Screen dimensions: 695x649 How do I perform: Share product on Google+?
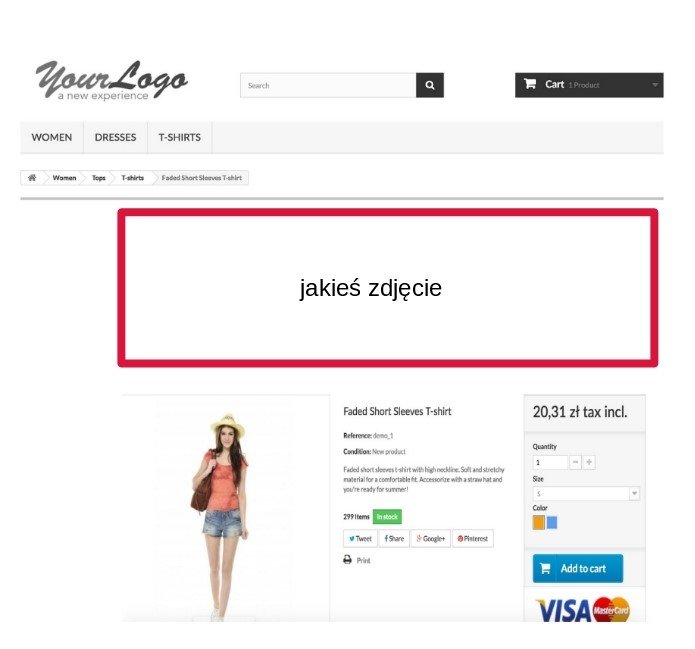430,539
